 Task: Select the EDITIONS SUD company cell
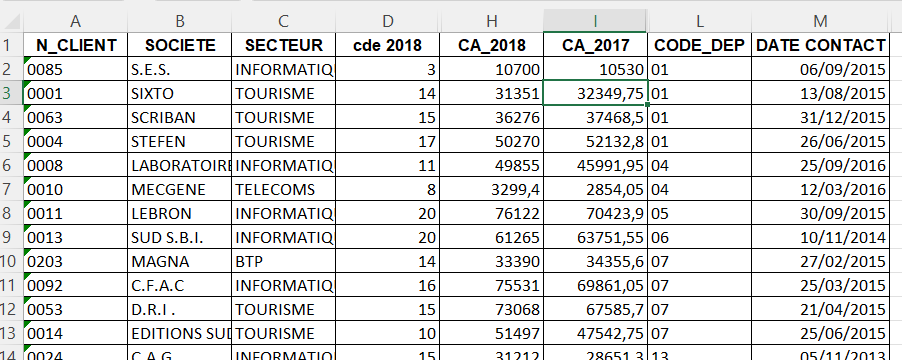179,334
